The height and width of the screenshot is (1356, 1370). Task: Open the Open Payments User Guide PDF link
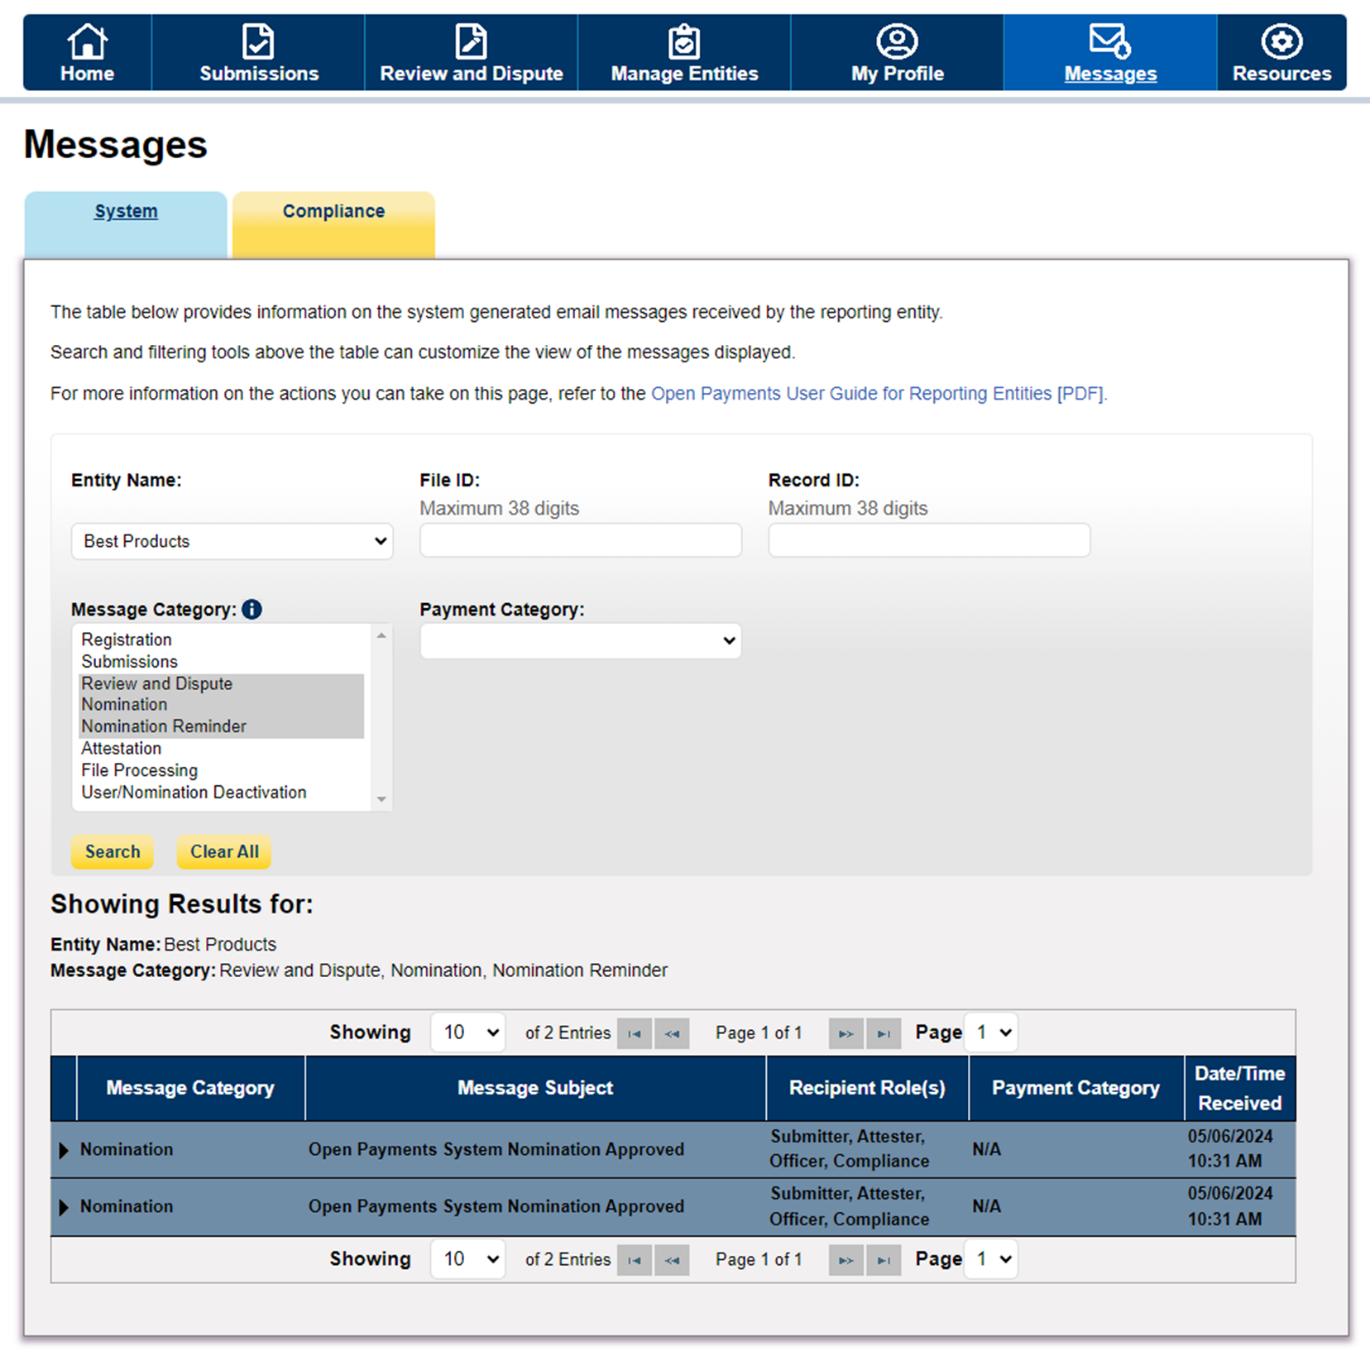point(879,394)
